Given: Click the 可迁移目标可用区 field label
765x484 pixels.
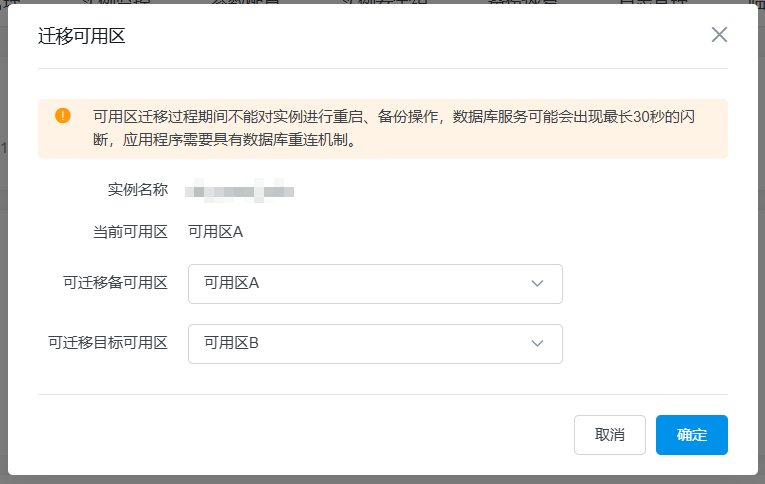Looking at the screenshot, I should coord(108,343).
